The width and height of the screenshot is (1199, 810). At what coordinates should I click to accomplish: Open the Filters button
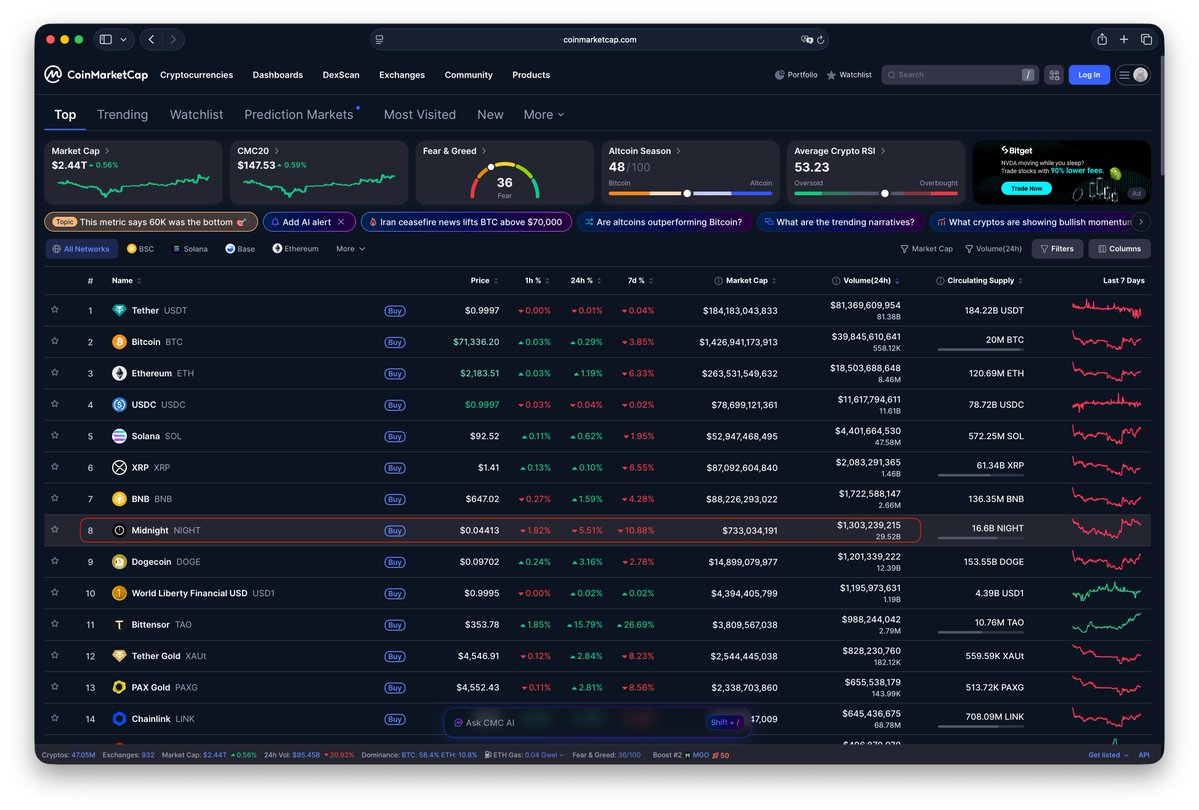(1058, 249)
